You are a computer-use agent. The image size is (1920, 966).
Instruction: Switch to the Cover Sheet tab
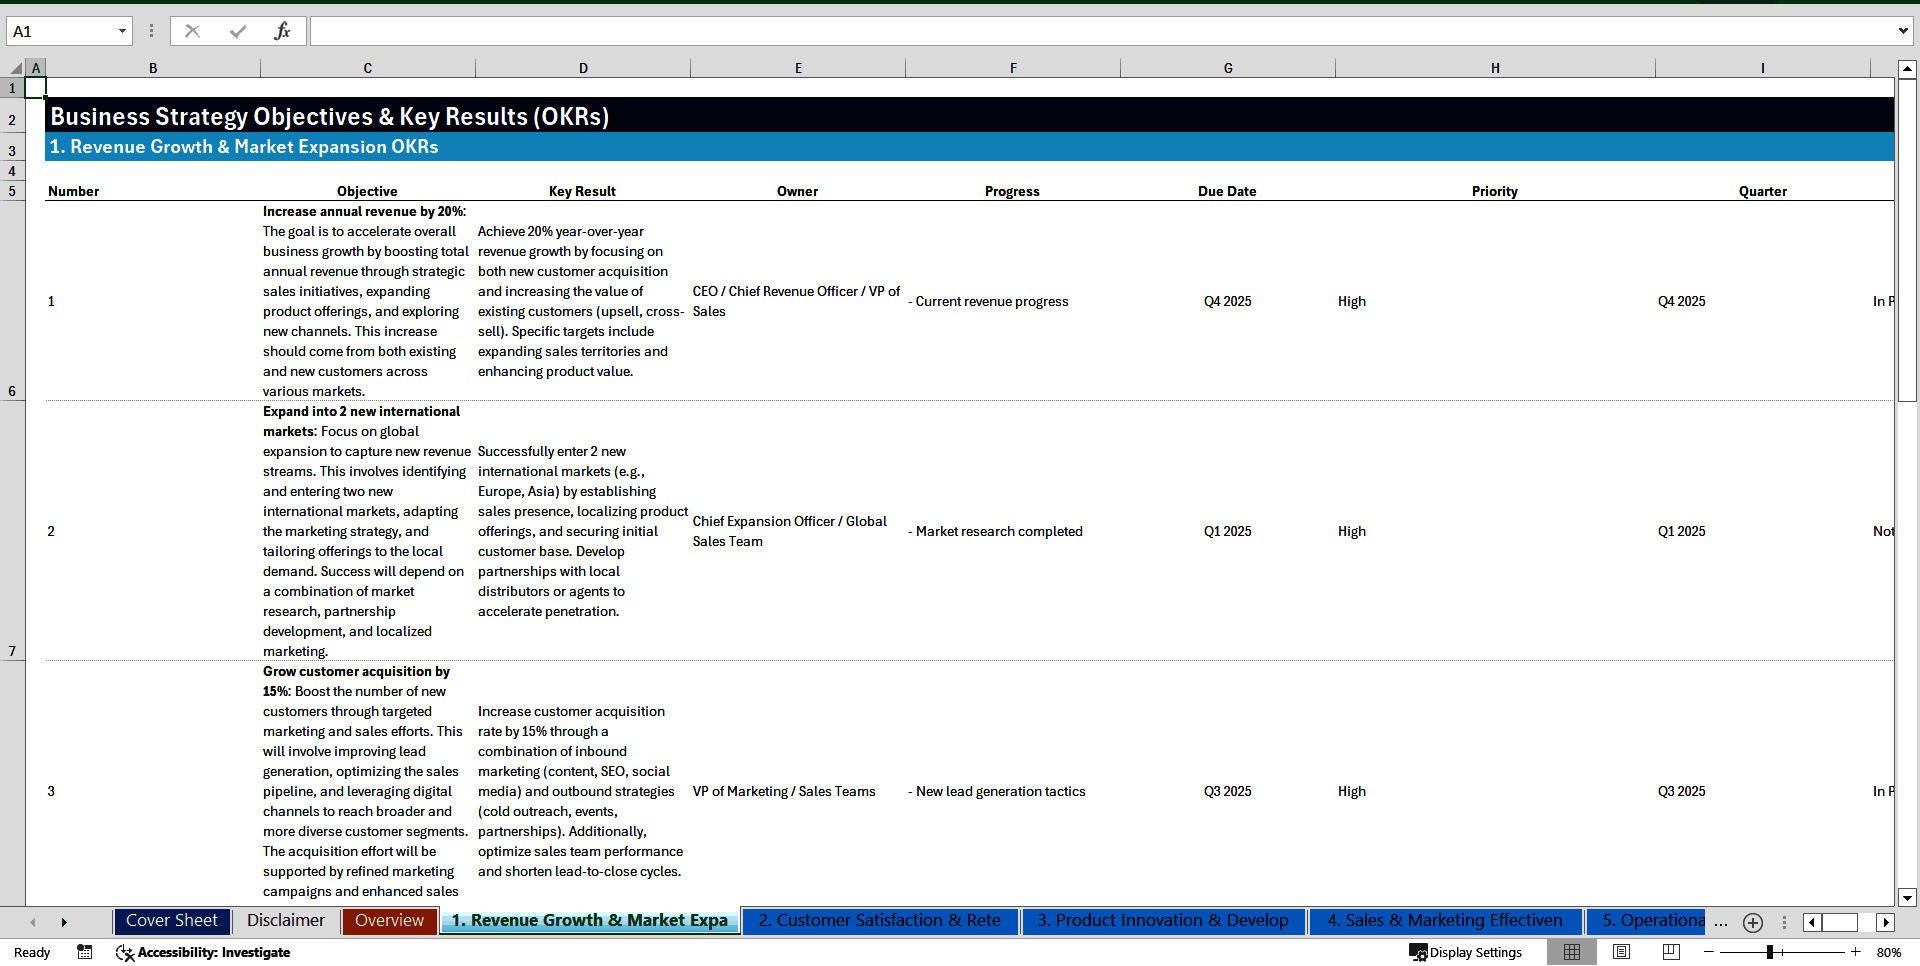click(171, 921)
